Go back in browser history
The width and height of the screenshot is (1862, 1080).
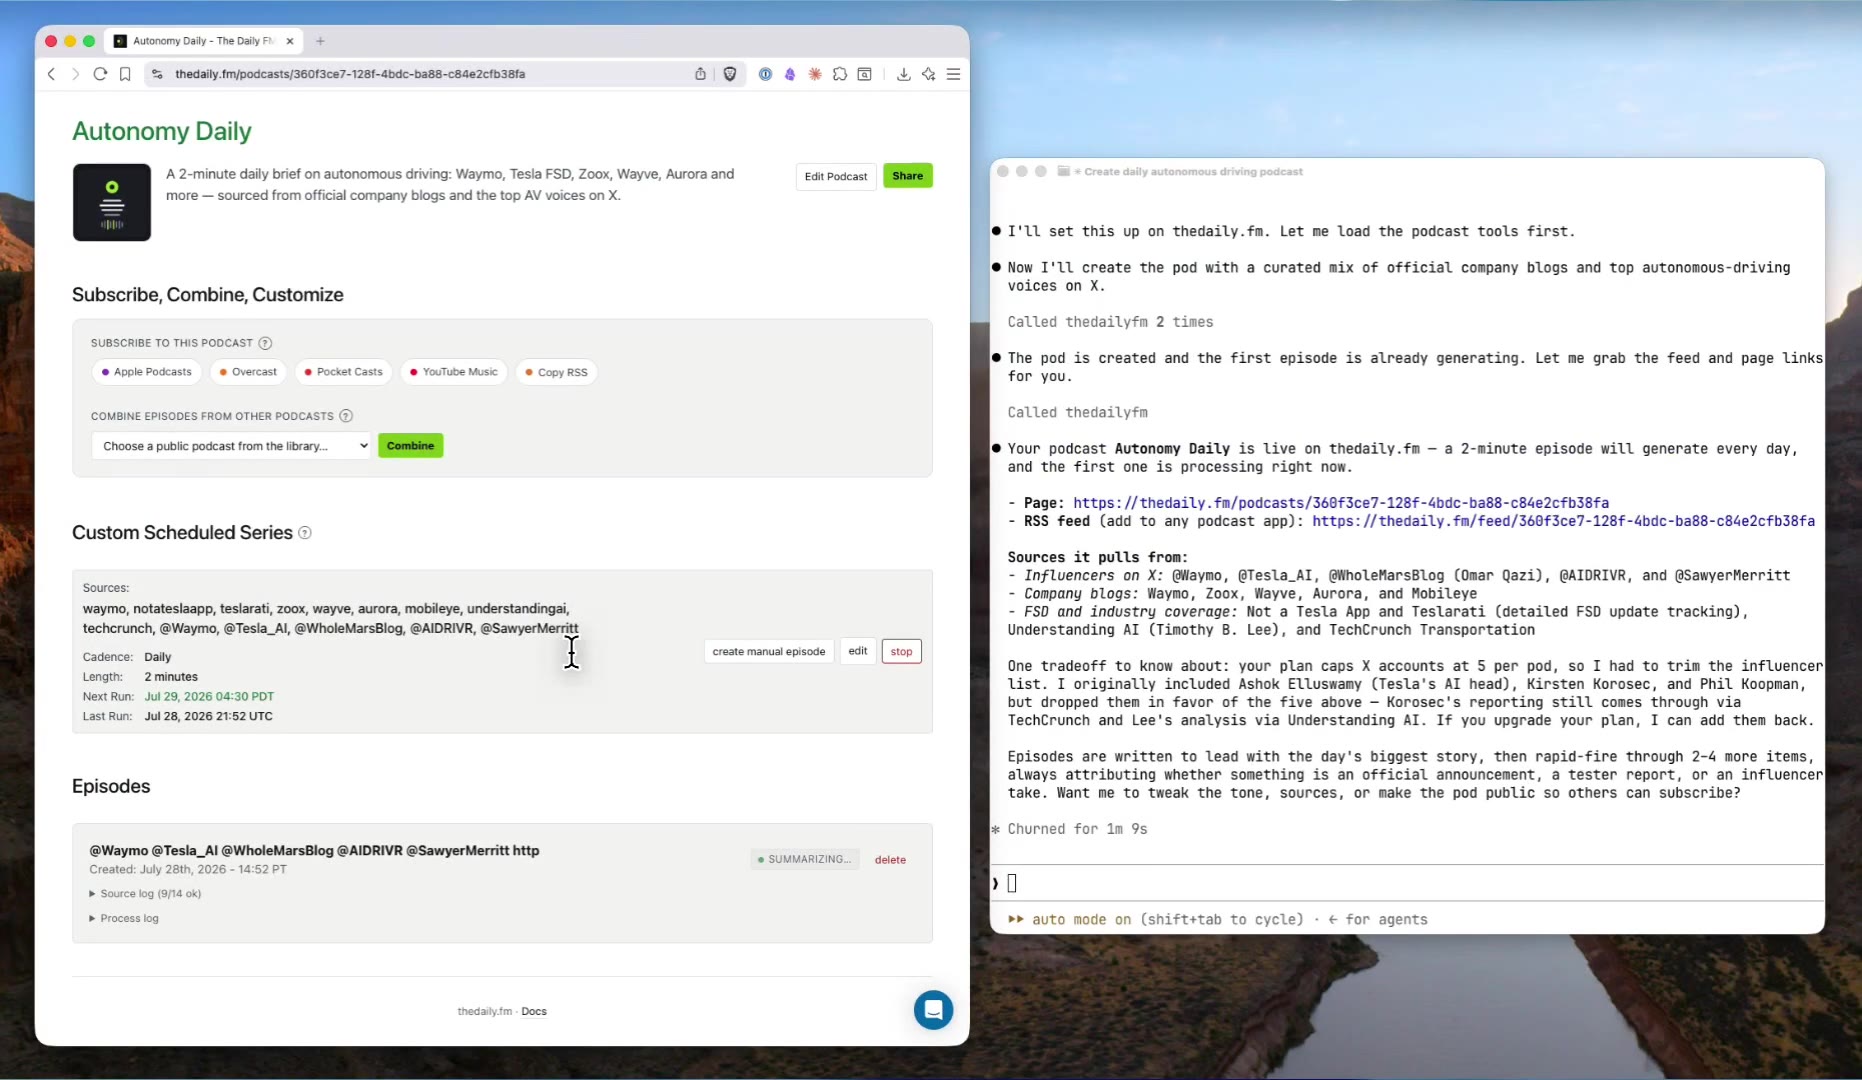coord(52,74)
